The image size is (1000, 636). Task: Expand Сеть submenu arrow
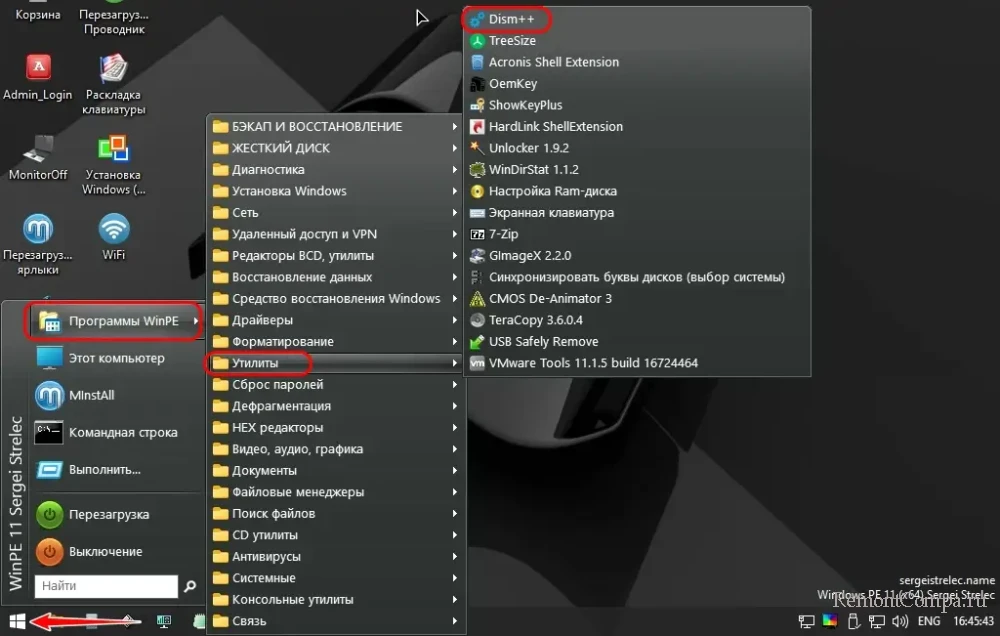point(455,212)
